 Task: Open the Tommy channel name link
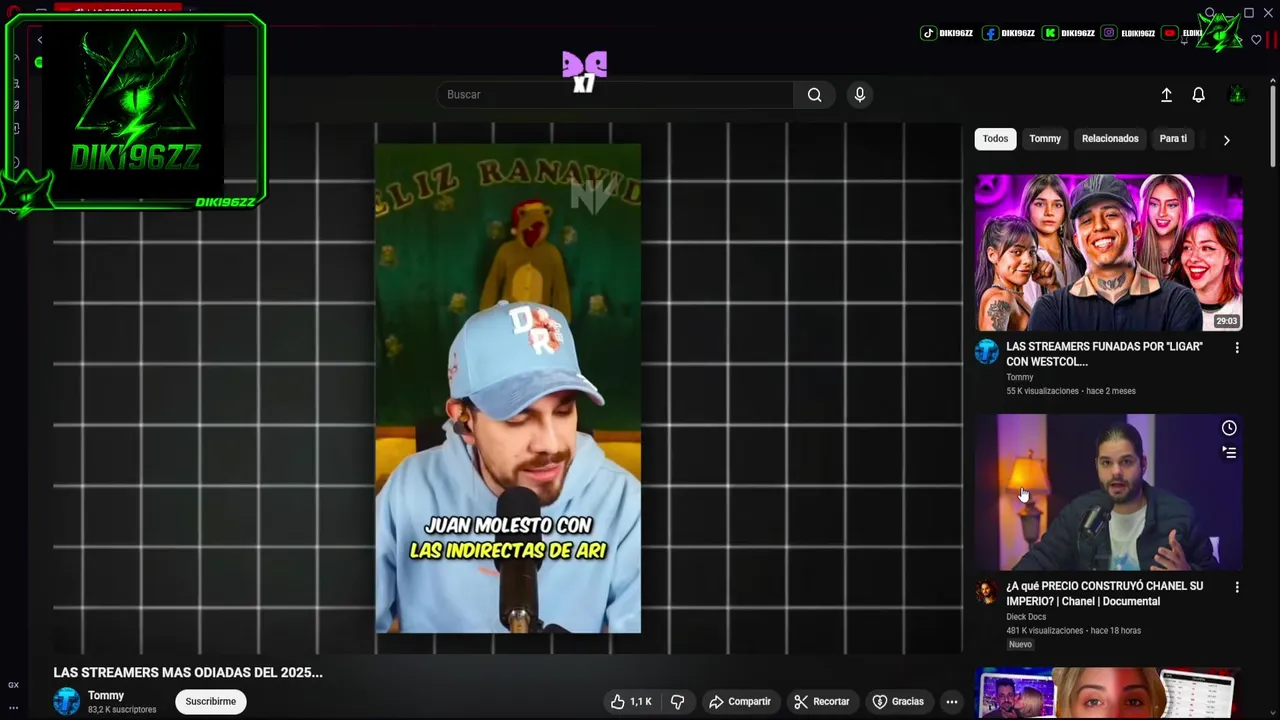pyautogui.click(x=106, y=695)
